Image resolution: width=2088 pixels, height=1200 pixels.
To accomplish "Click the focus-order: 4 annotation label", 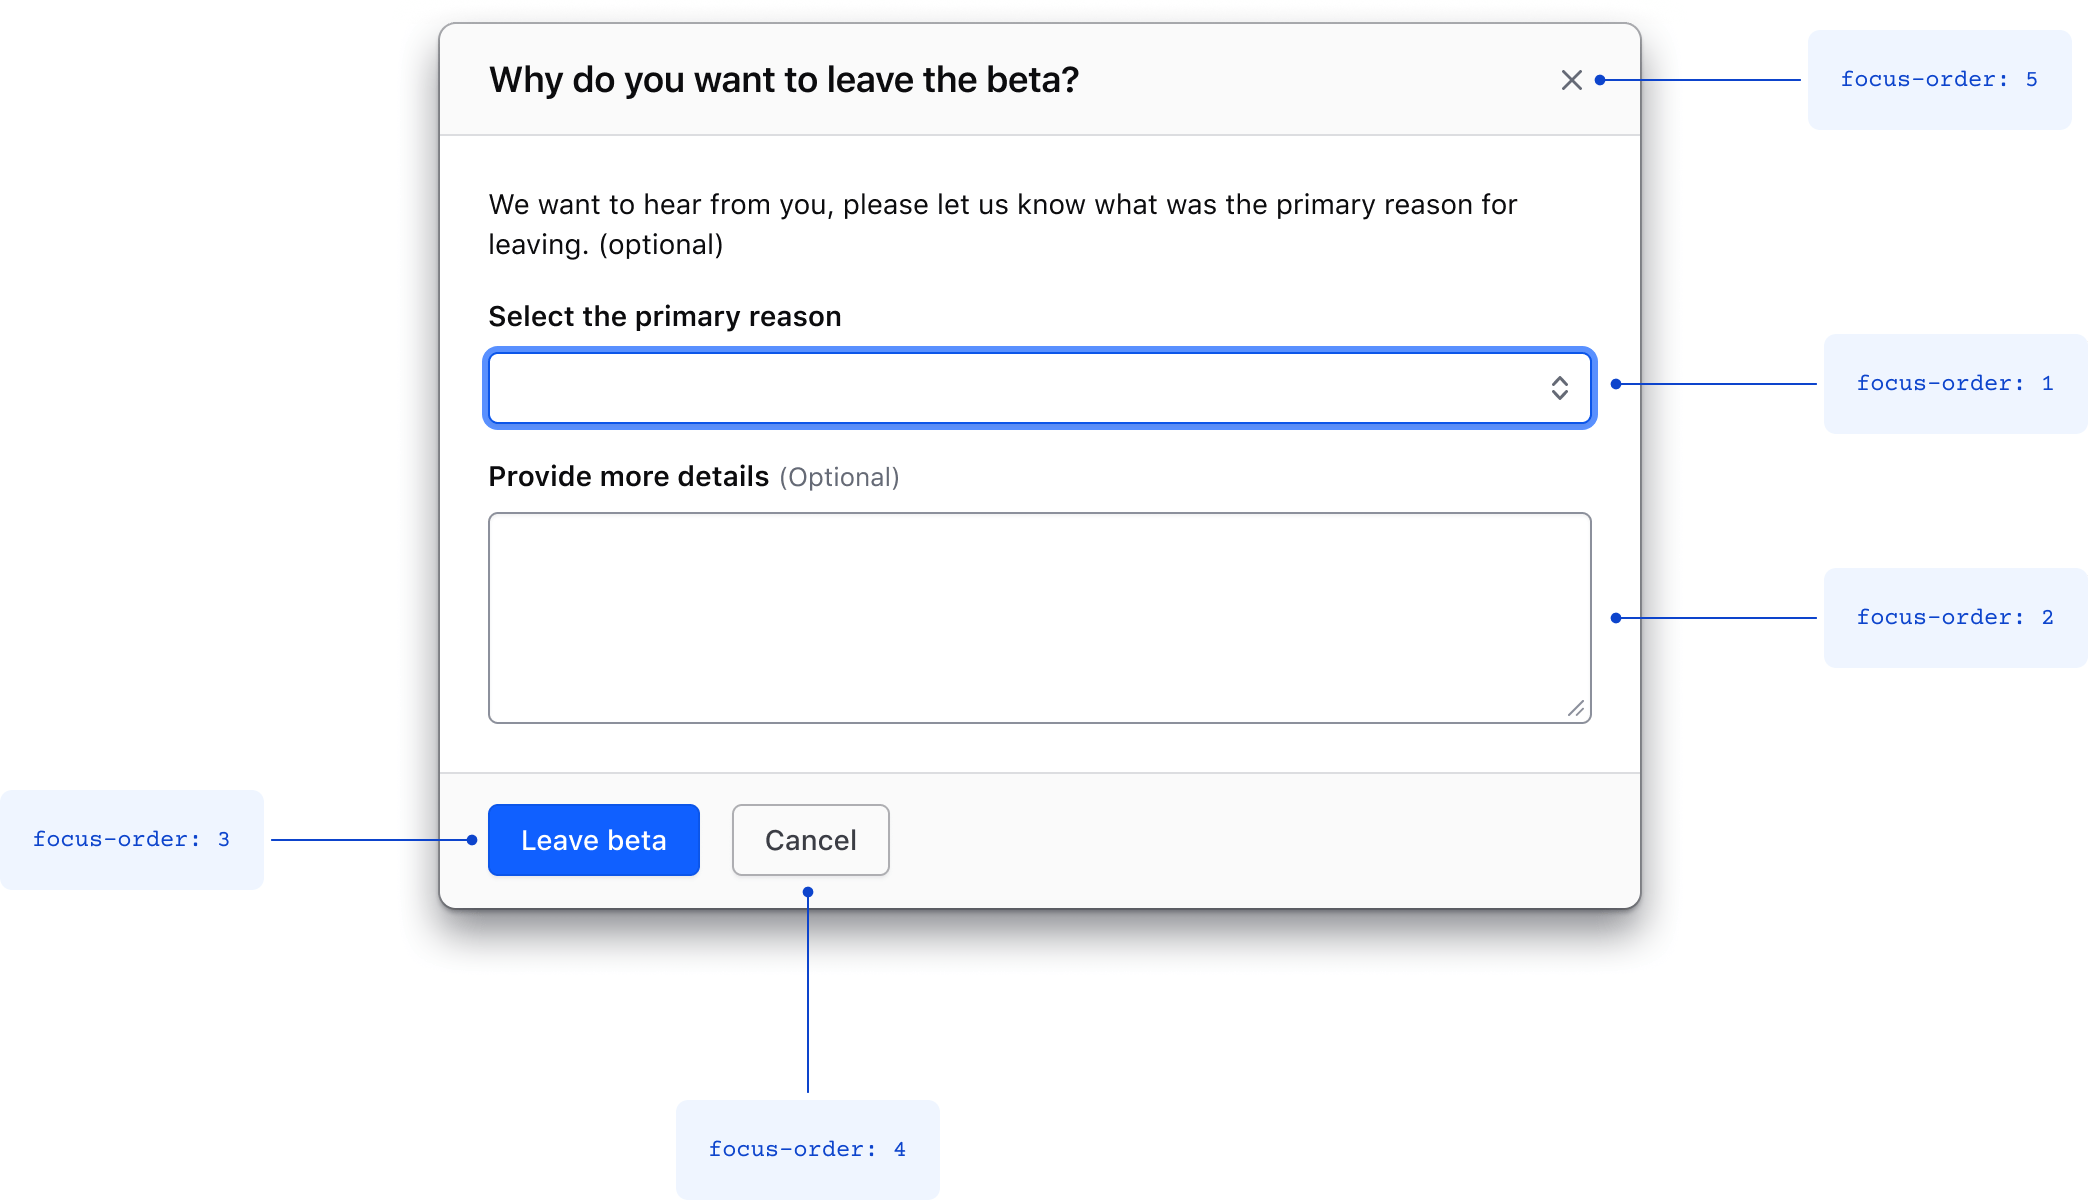I will point(807,1149).
